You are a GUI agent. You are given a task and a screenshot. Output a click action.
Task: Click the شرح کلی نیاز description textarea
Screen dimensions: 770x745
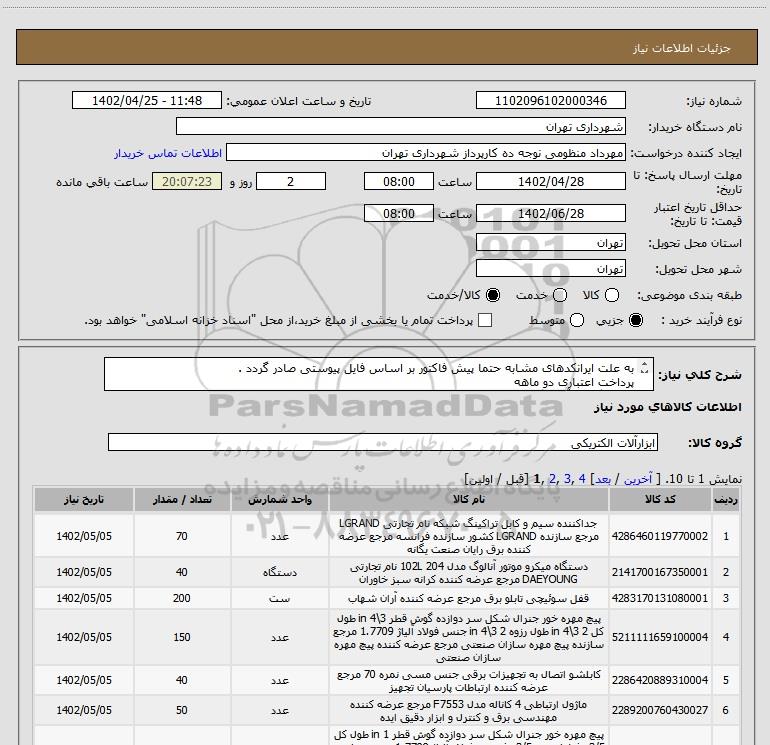click(379, 374)
